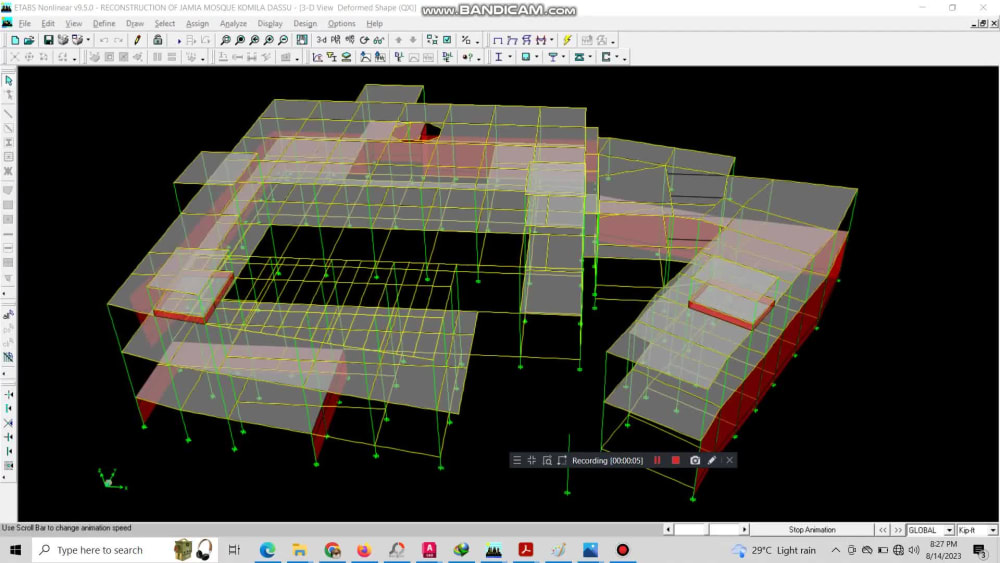Open the Display menu
The width and height of the screenshot is (1000, 563).
(270, 24)
